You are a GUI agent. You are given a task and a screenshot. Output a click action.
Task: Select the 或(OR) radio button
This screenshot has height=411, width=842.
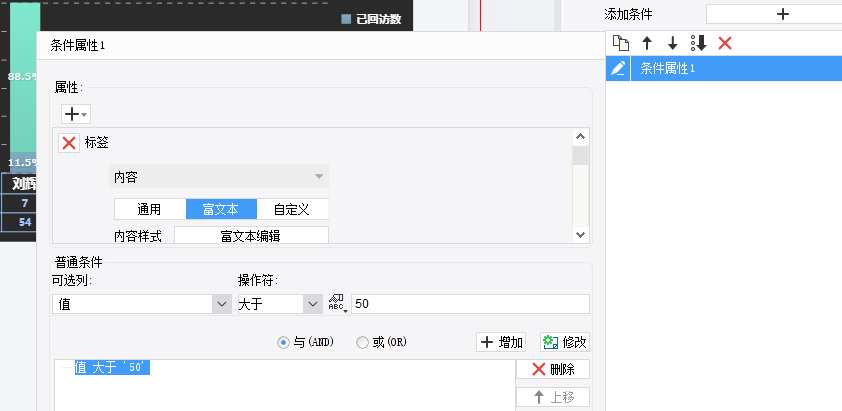[x=362, y=342]
